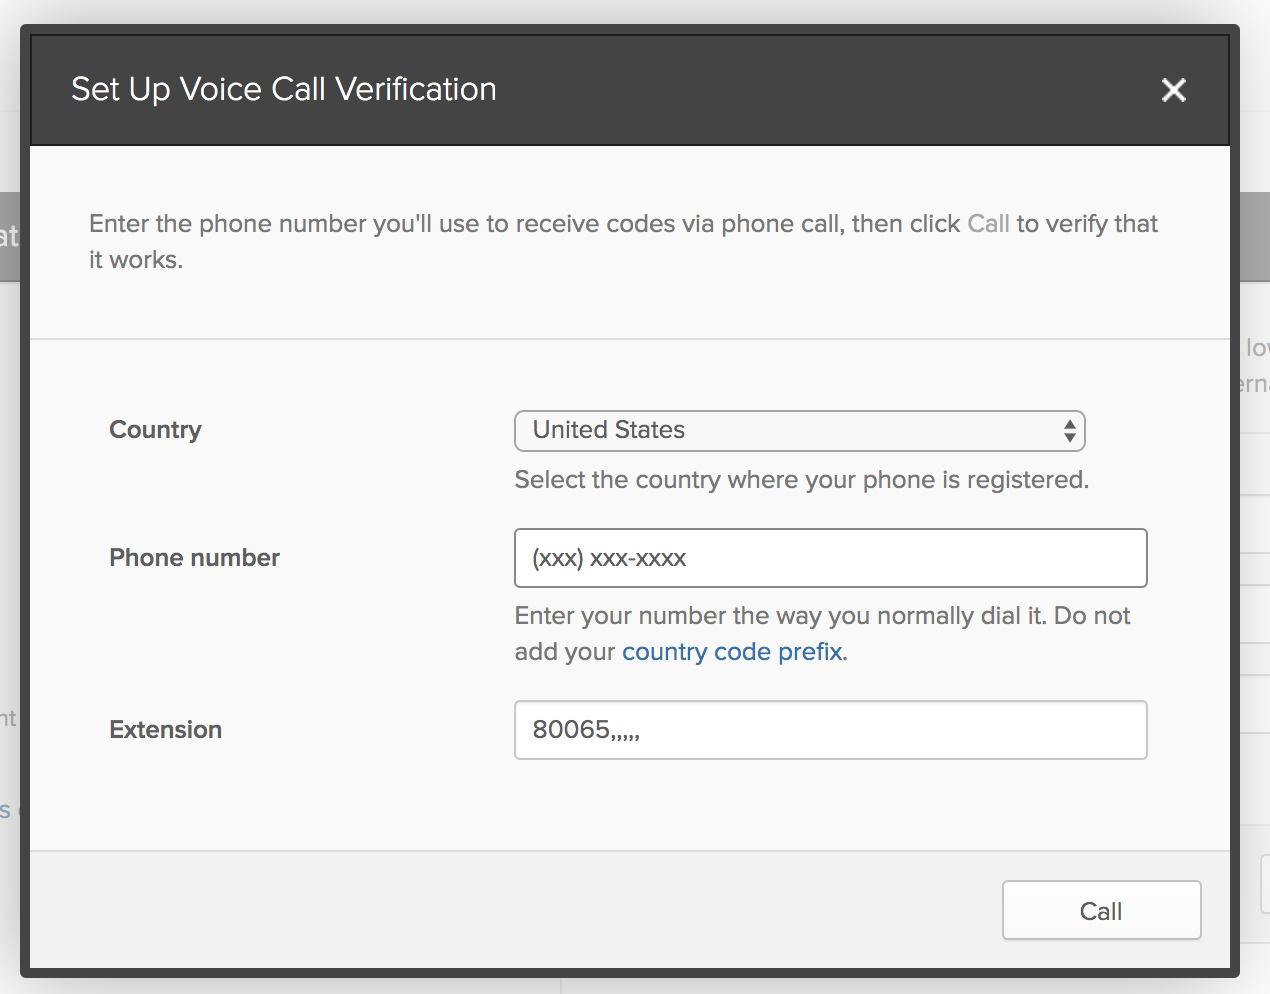Click the highlighted word Call in instructions

[988, 224]
